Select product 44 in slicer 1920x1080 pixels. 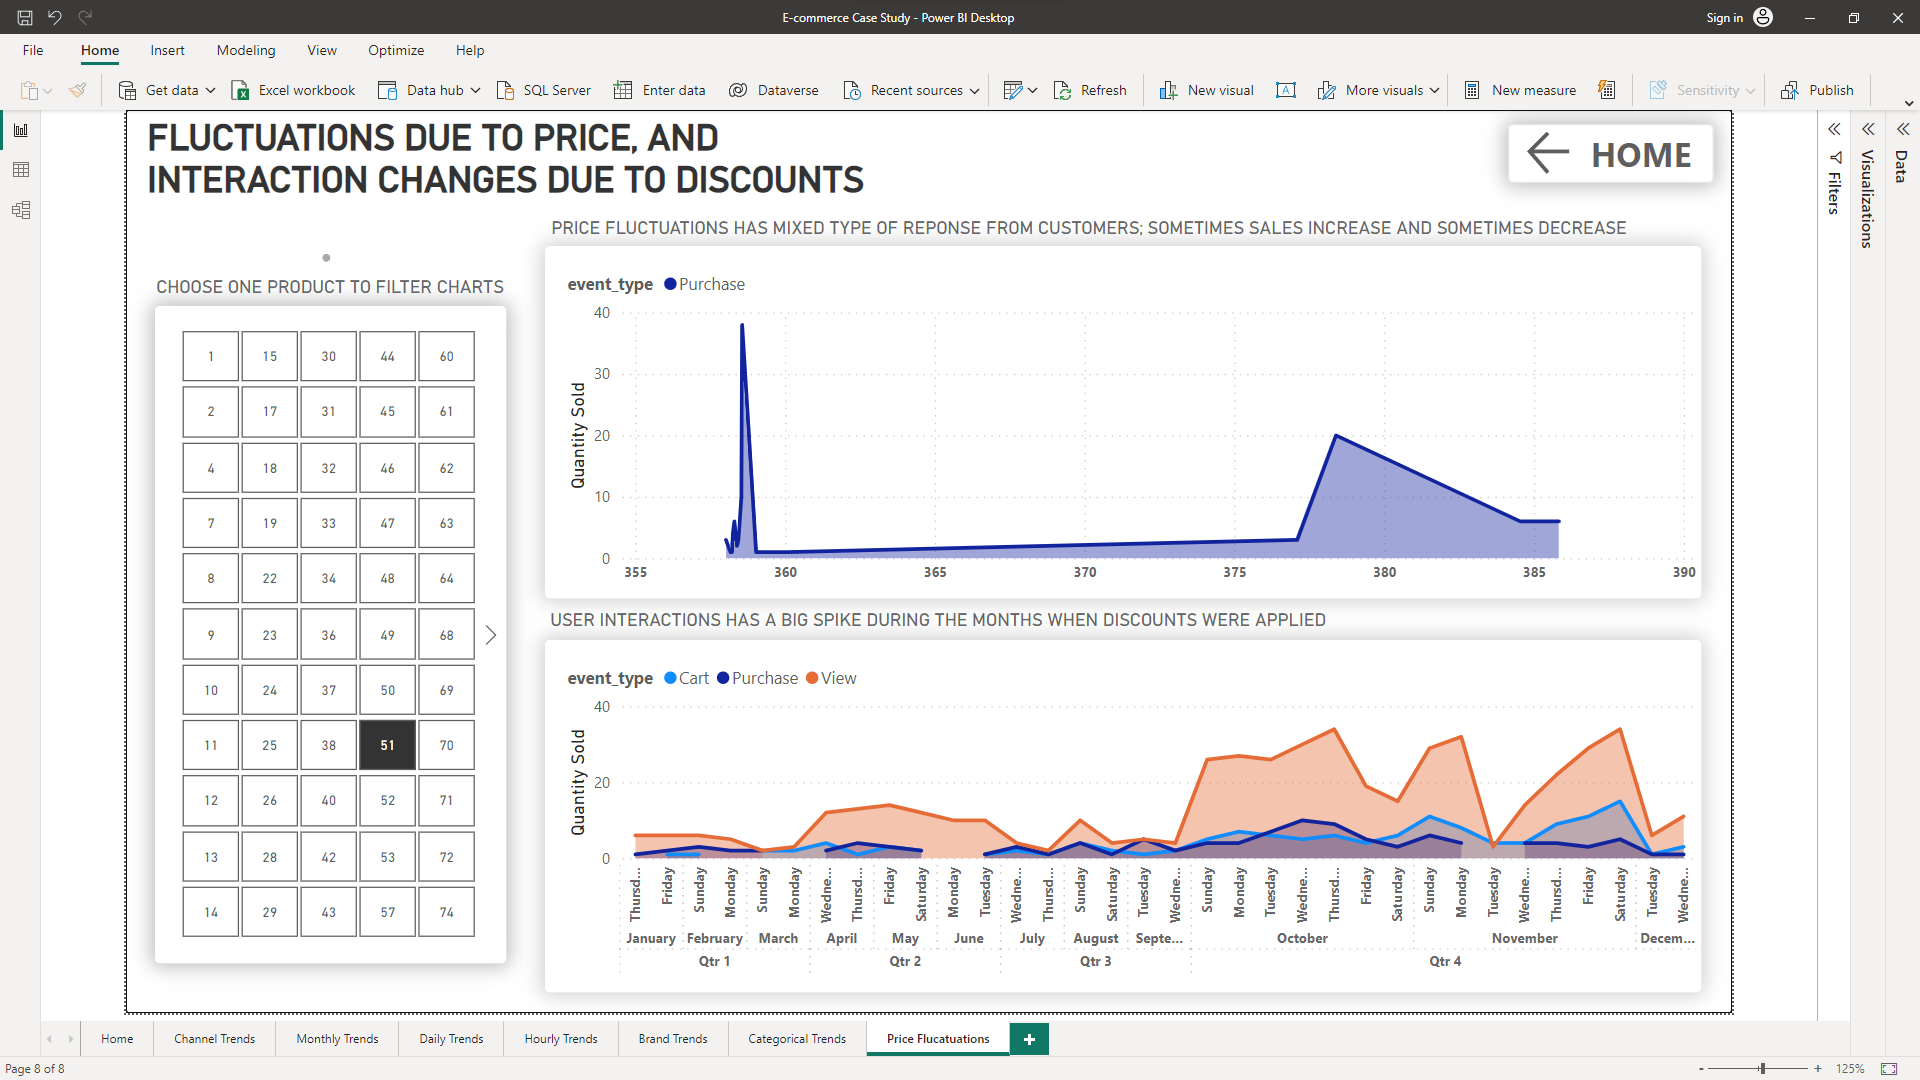387,356
